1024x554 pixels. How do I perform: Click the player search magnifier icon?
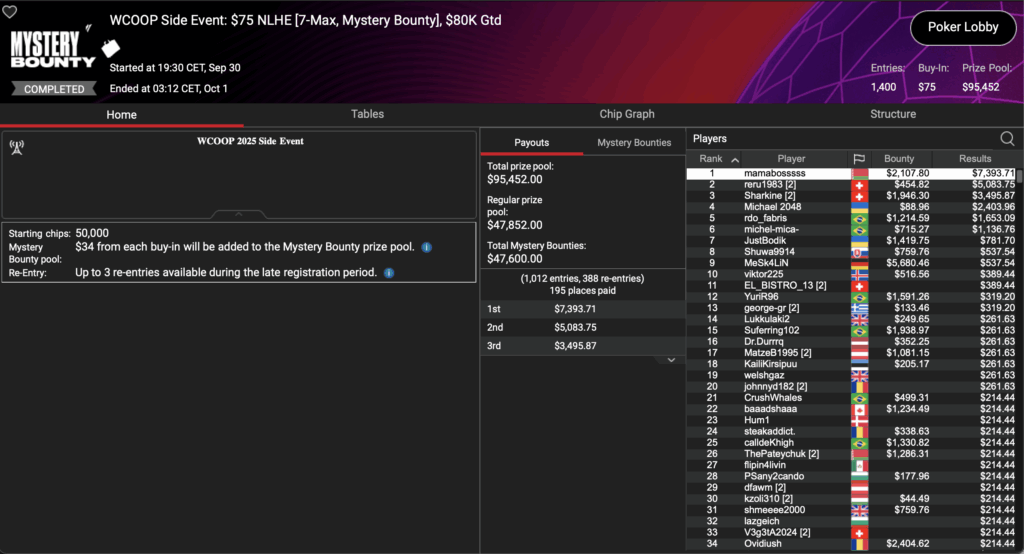(x=1007, y=139)
